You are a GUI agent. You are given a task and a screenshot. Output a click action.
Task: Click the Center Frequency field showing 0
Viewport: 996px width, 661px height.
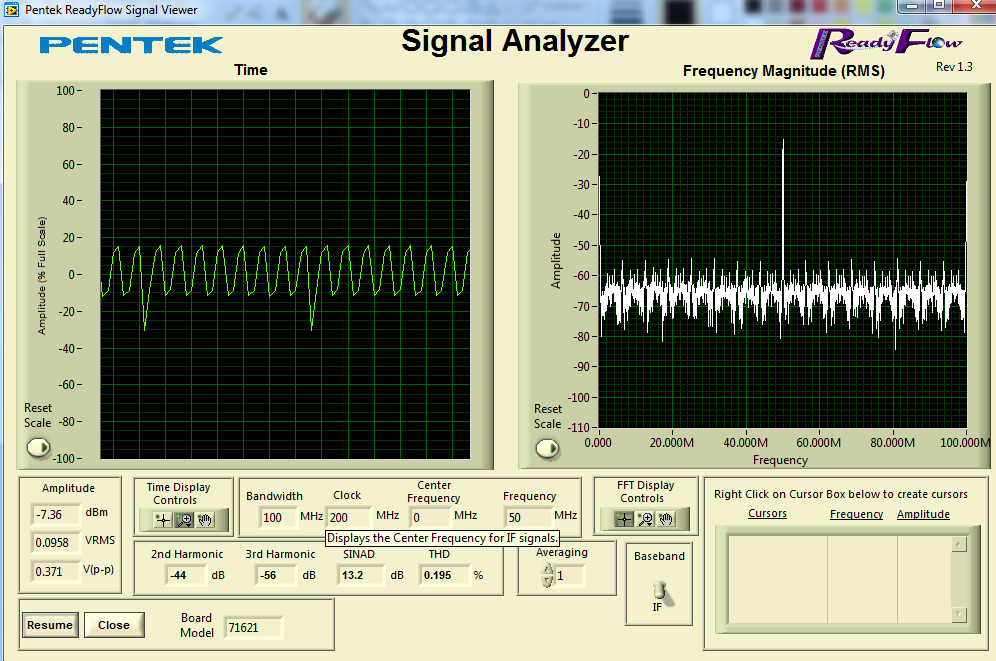(430, 517)
